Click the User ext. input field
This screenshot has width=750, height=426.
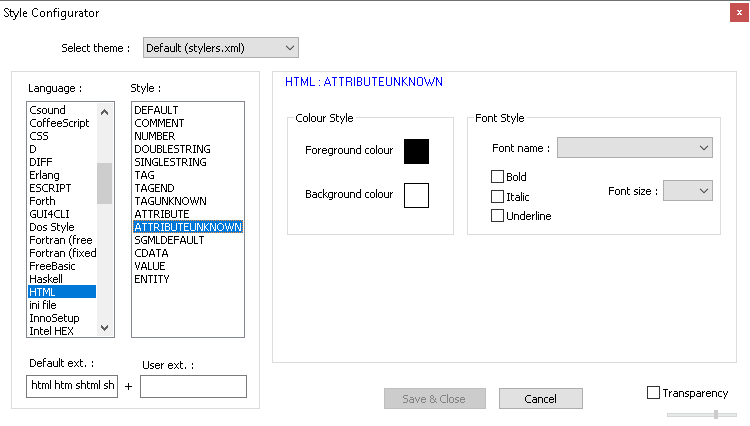click(x=193, y=386)
